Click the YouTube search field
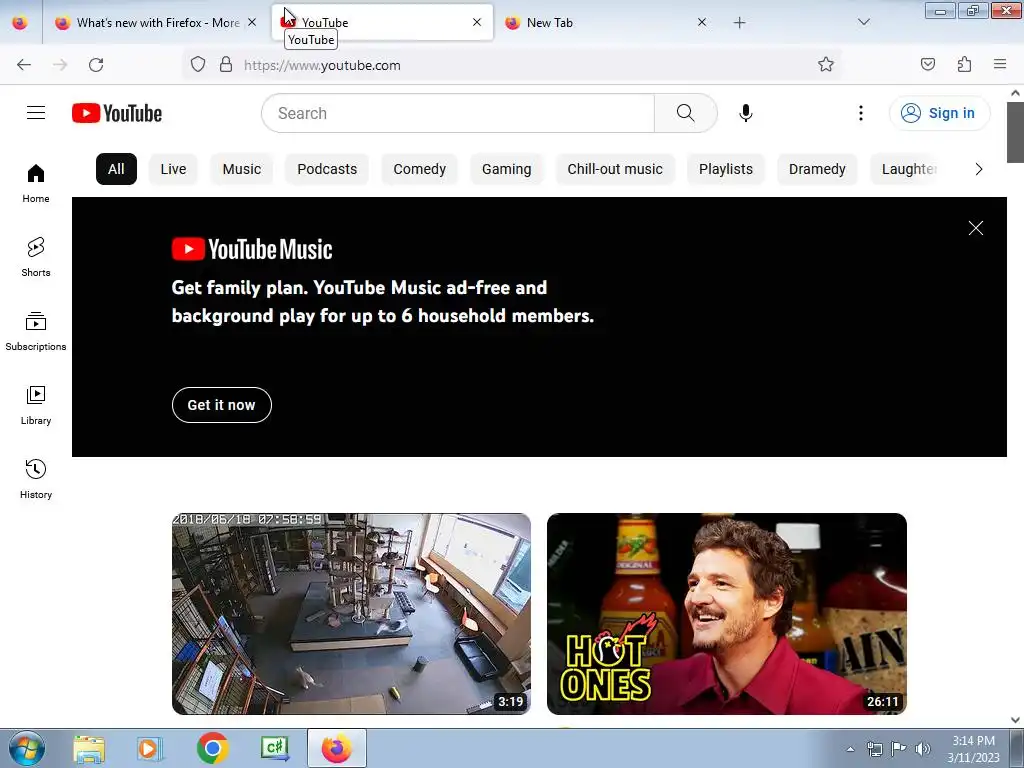This screenshot has height=768, width=1024. pyautogui.click(x=458, y=113)
